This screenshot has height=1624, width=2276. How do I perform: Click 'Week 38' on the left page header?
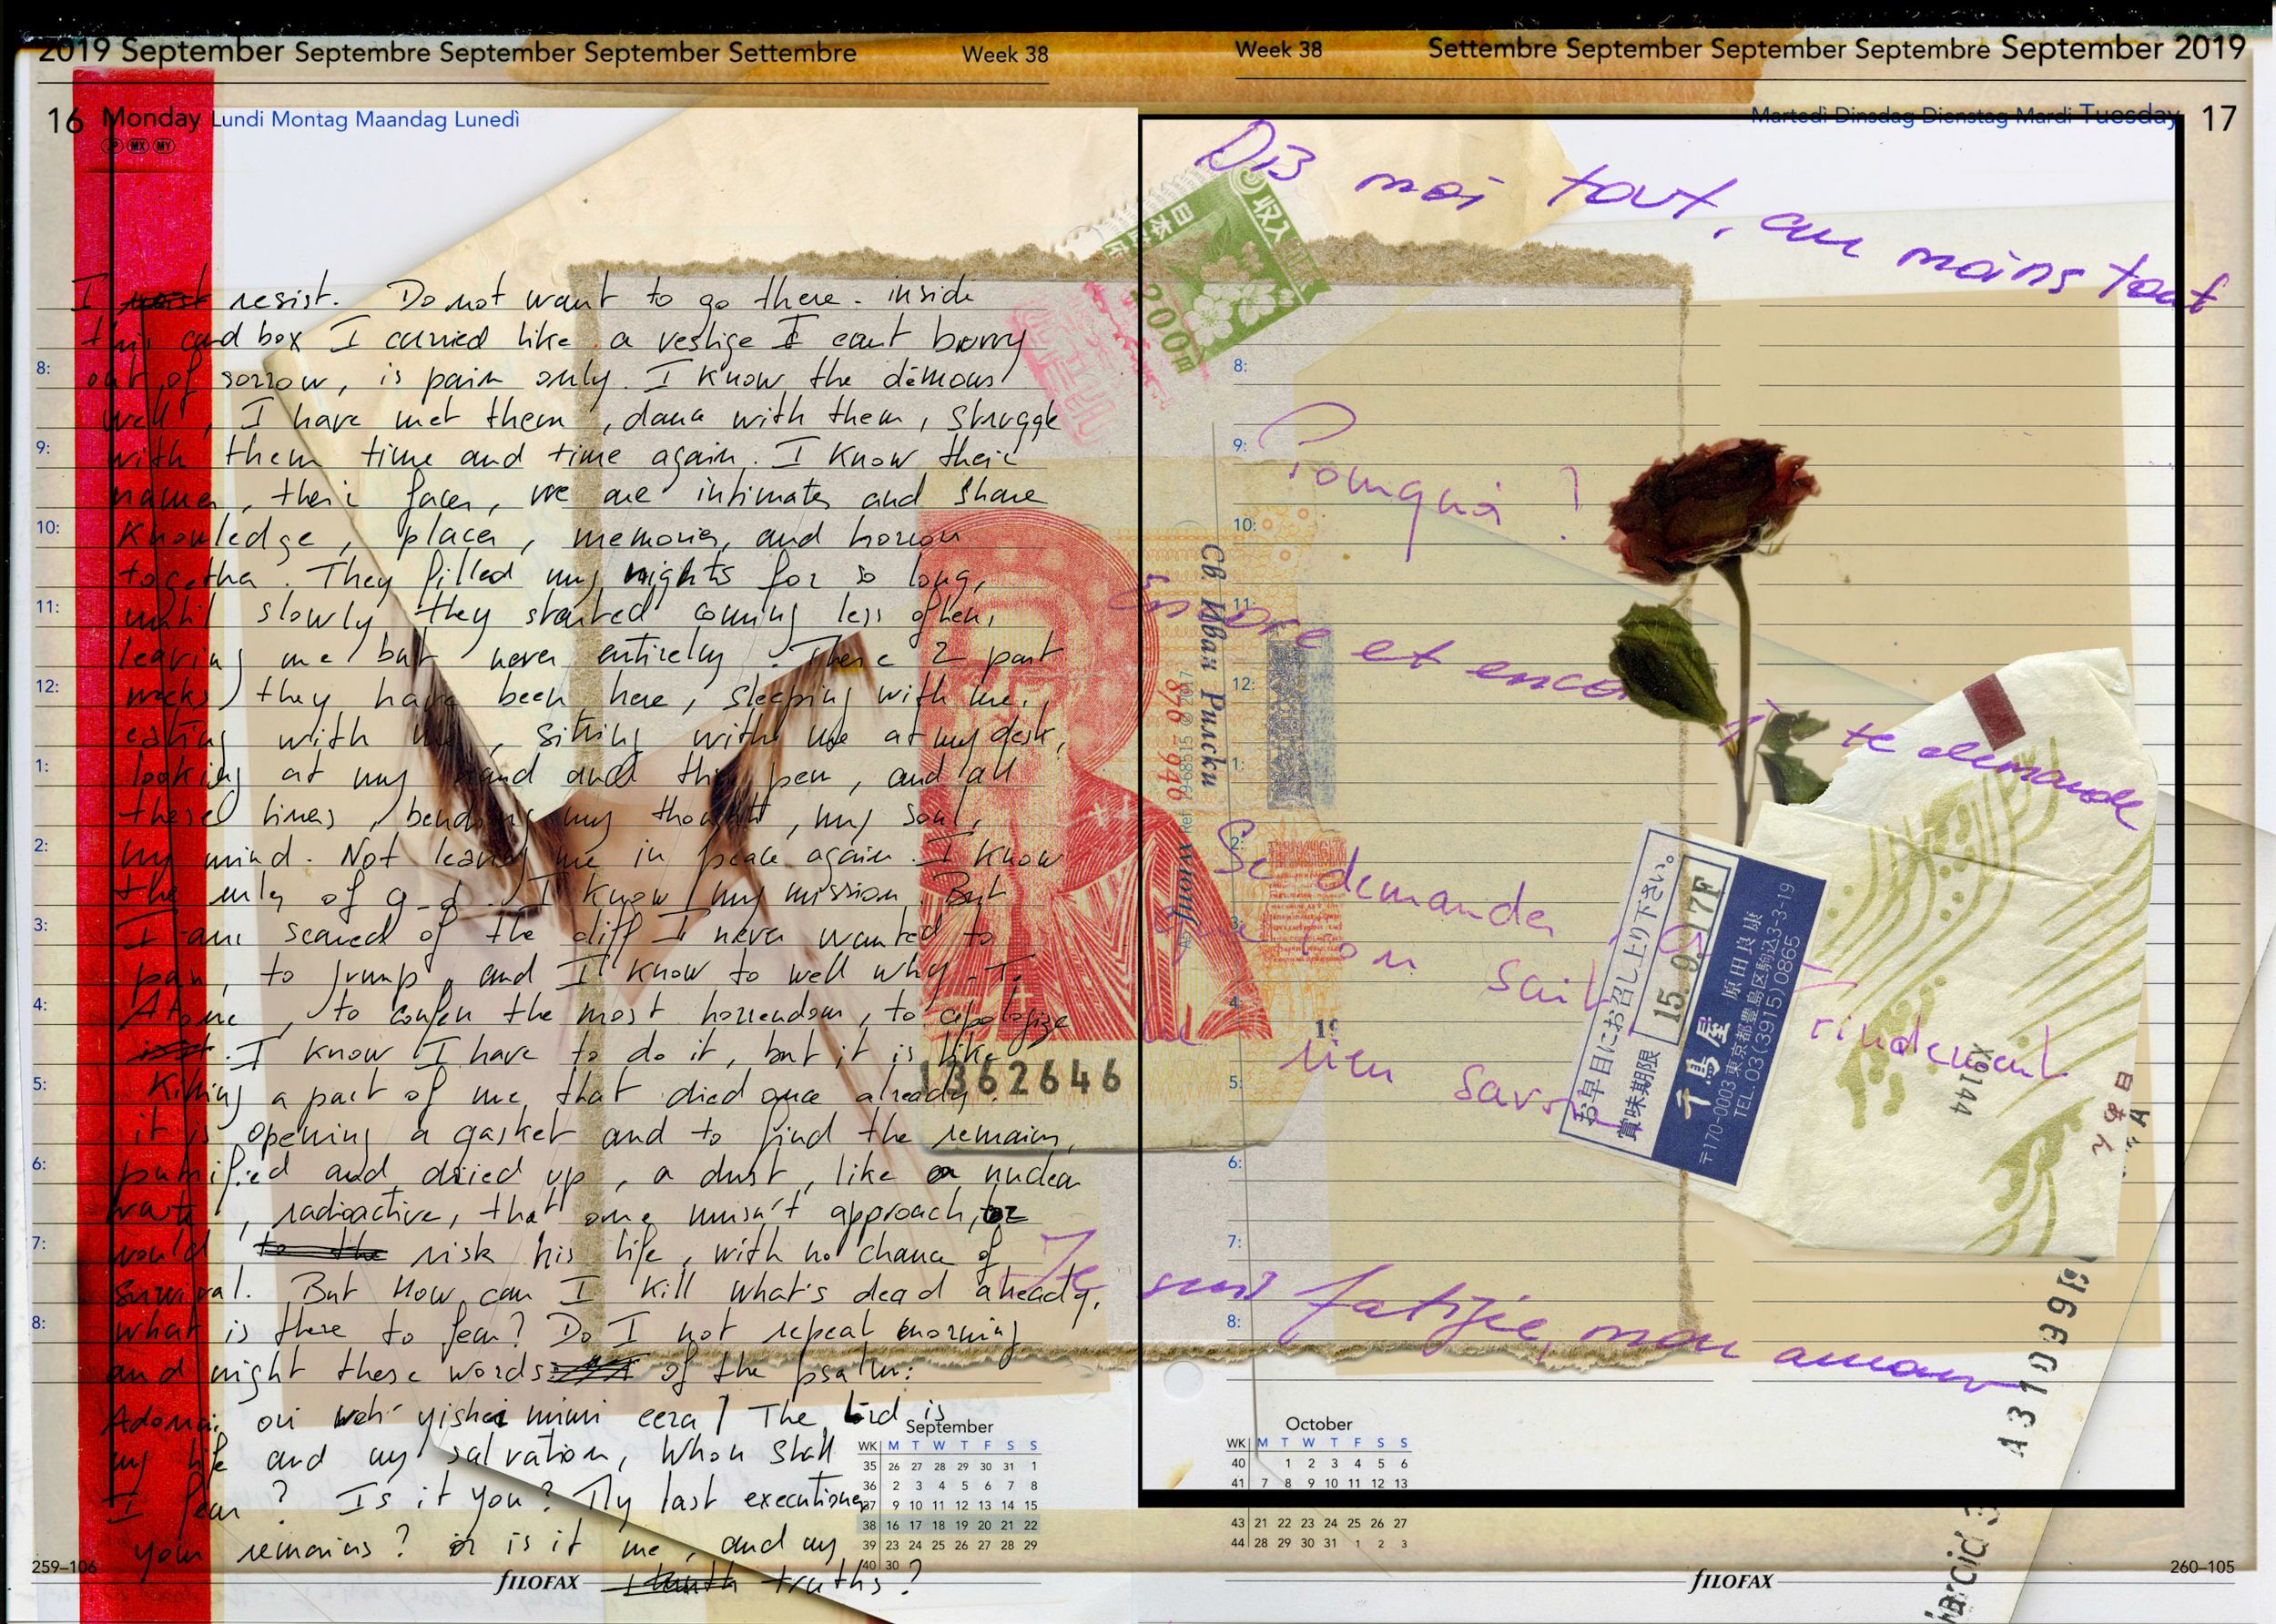1005,55
